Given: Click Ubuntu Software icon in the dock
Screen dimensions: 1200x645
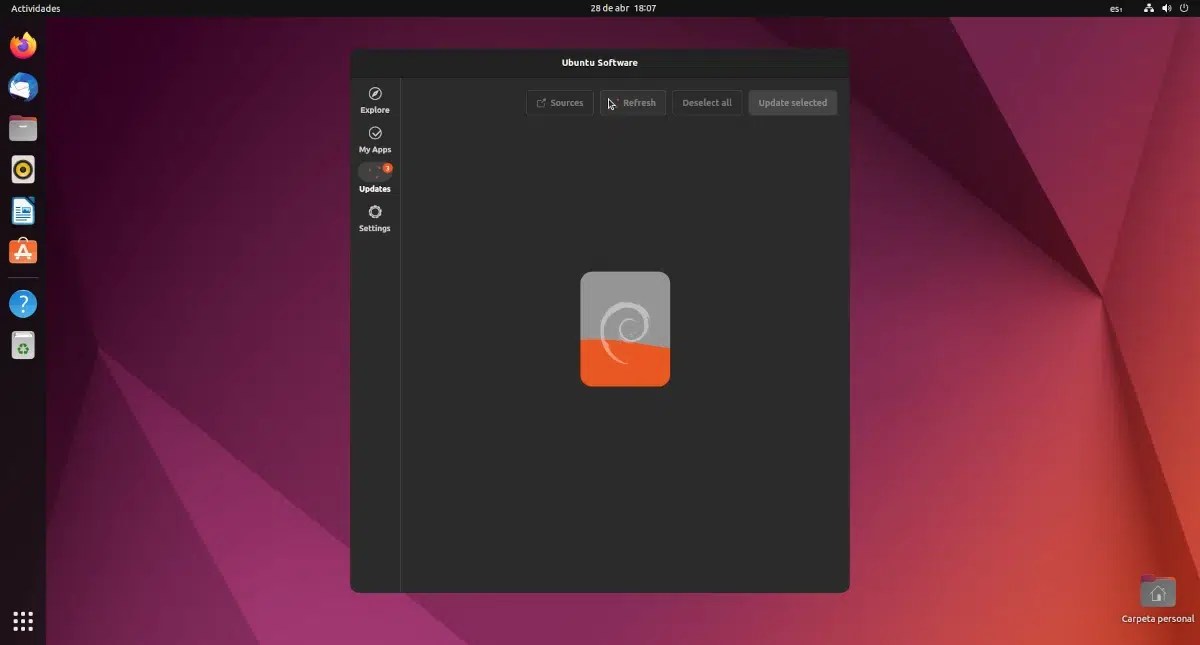Looking at the screenshot, I should [23, 251].
